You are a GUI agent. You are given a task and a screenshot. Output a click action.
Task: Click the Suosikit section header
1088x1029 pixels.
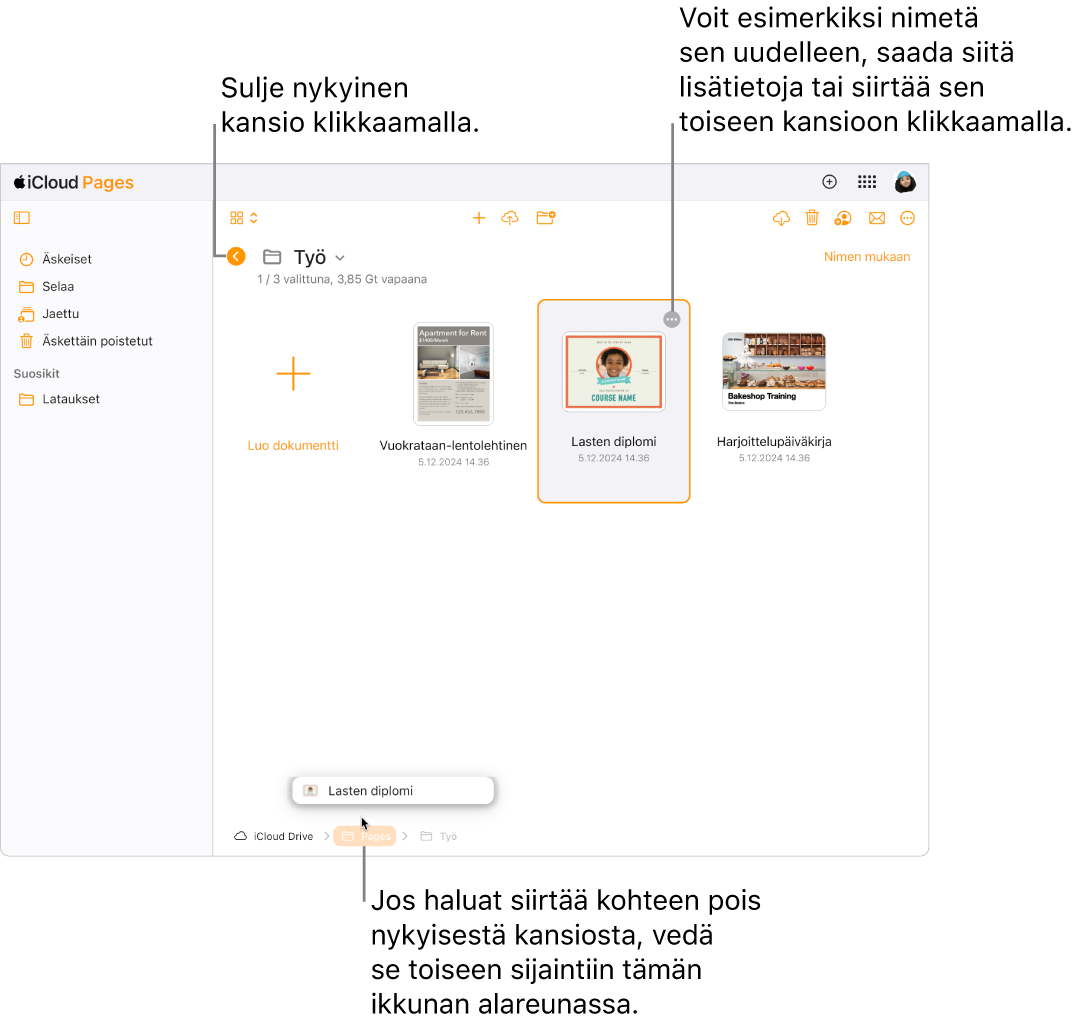click(37, 373)
